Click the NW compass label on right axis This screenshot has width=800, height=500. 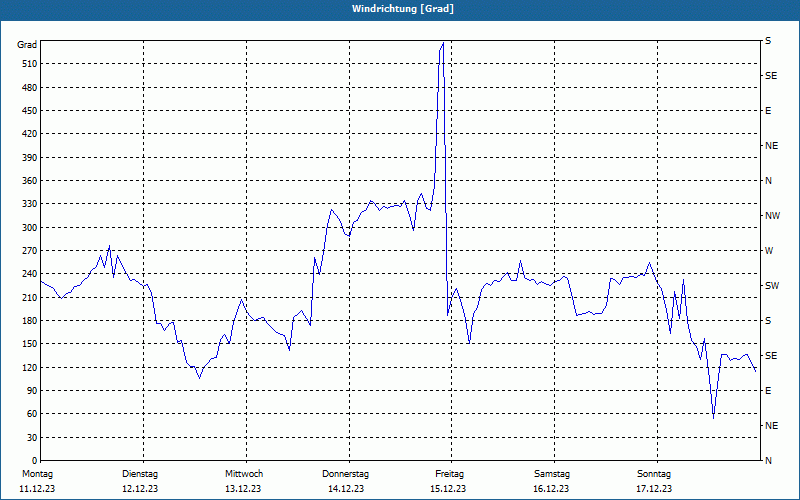point(772,216)
